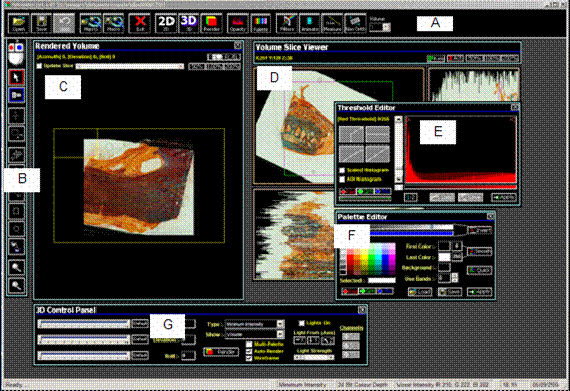Image resolution: width=570 pixels, height=391 pixels.
Task: Click the Update Slice slider bar in Rendered Volume
Action: [130, 66]
